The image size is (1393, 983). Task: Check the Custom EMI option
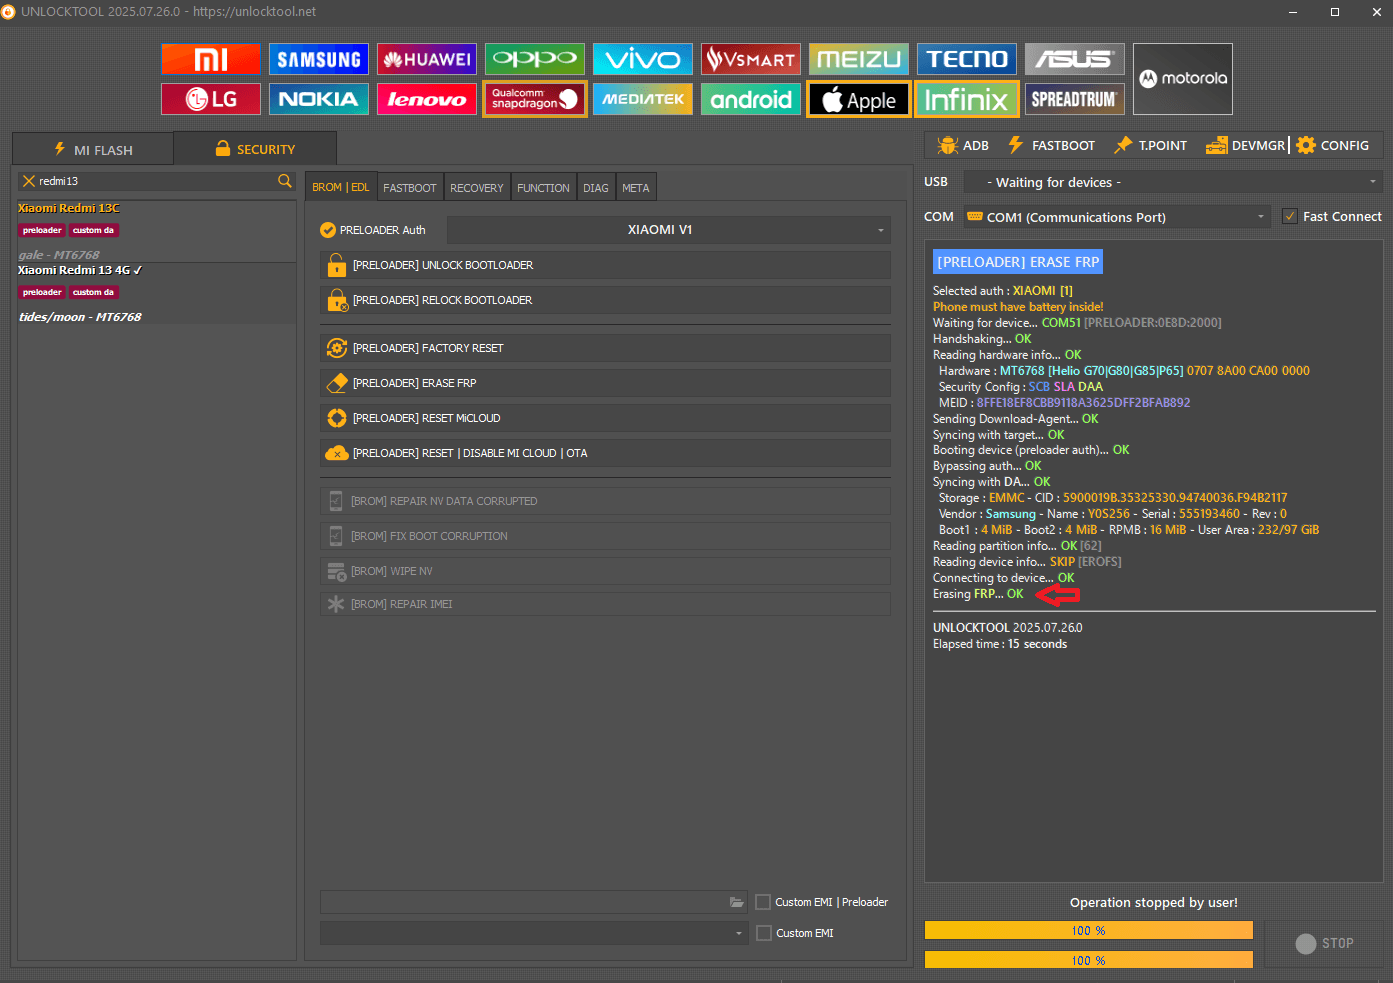763,933
